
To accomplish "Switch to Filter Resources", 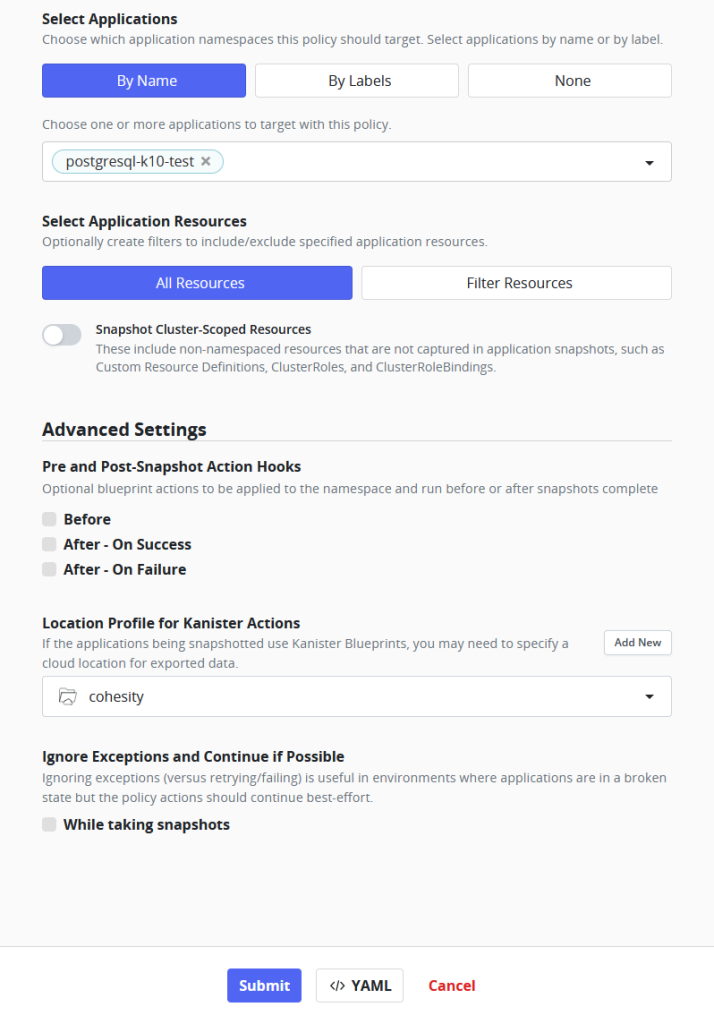I will coord(516,283).
